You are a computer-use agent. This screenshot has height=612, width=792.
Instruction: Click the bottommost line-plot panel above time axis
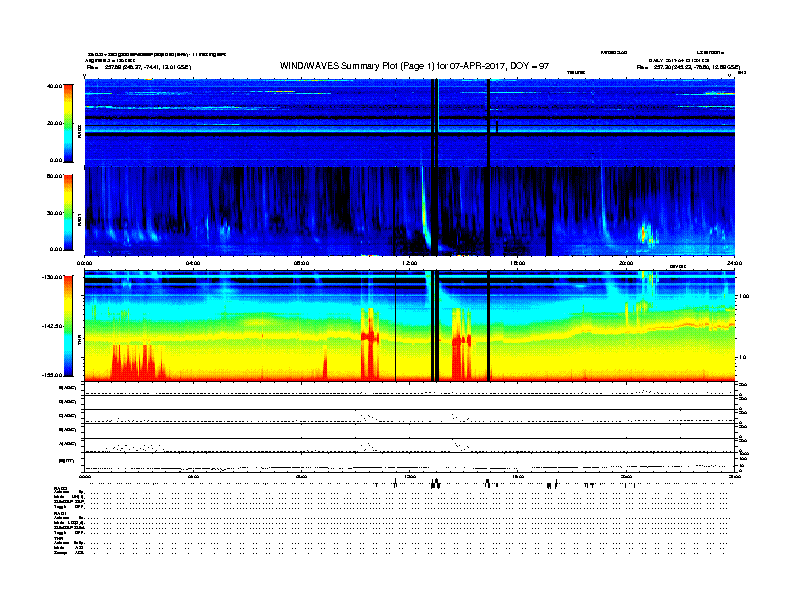point(410,462)
